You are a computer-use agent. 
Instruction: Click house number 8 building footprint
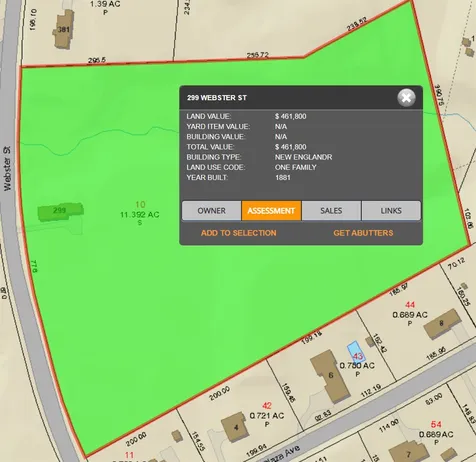click(442, 323)
